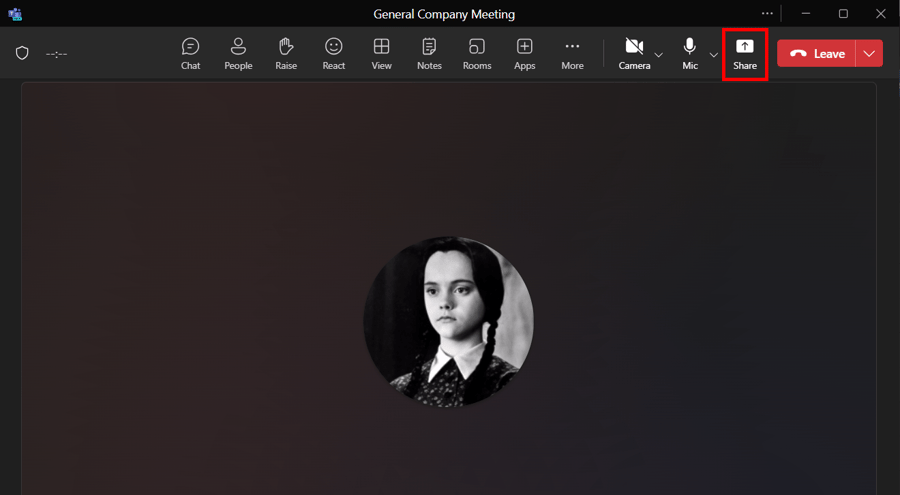This screenshot has width=900, height=495.
Task: Close the meeting window
Action: click(880, 13)
